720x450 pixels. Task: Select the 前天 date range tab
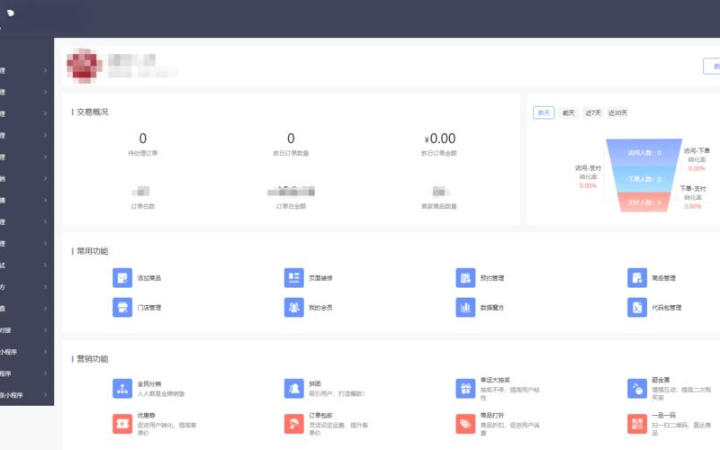[568, 112]
